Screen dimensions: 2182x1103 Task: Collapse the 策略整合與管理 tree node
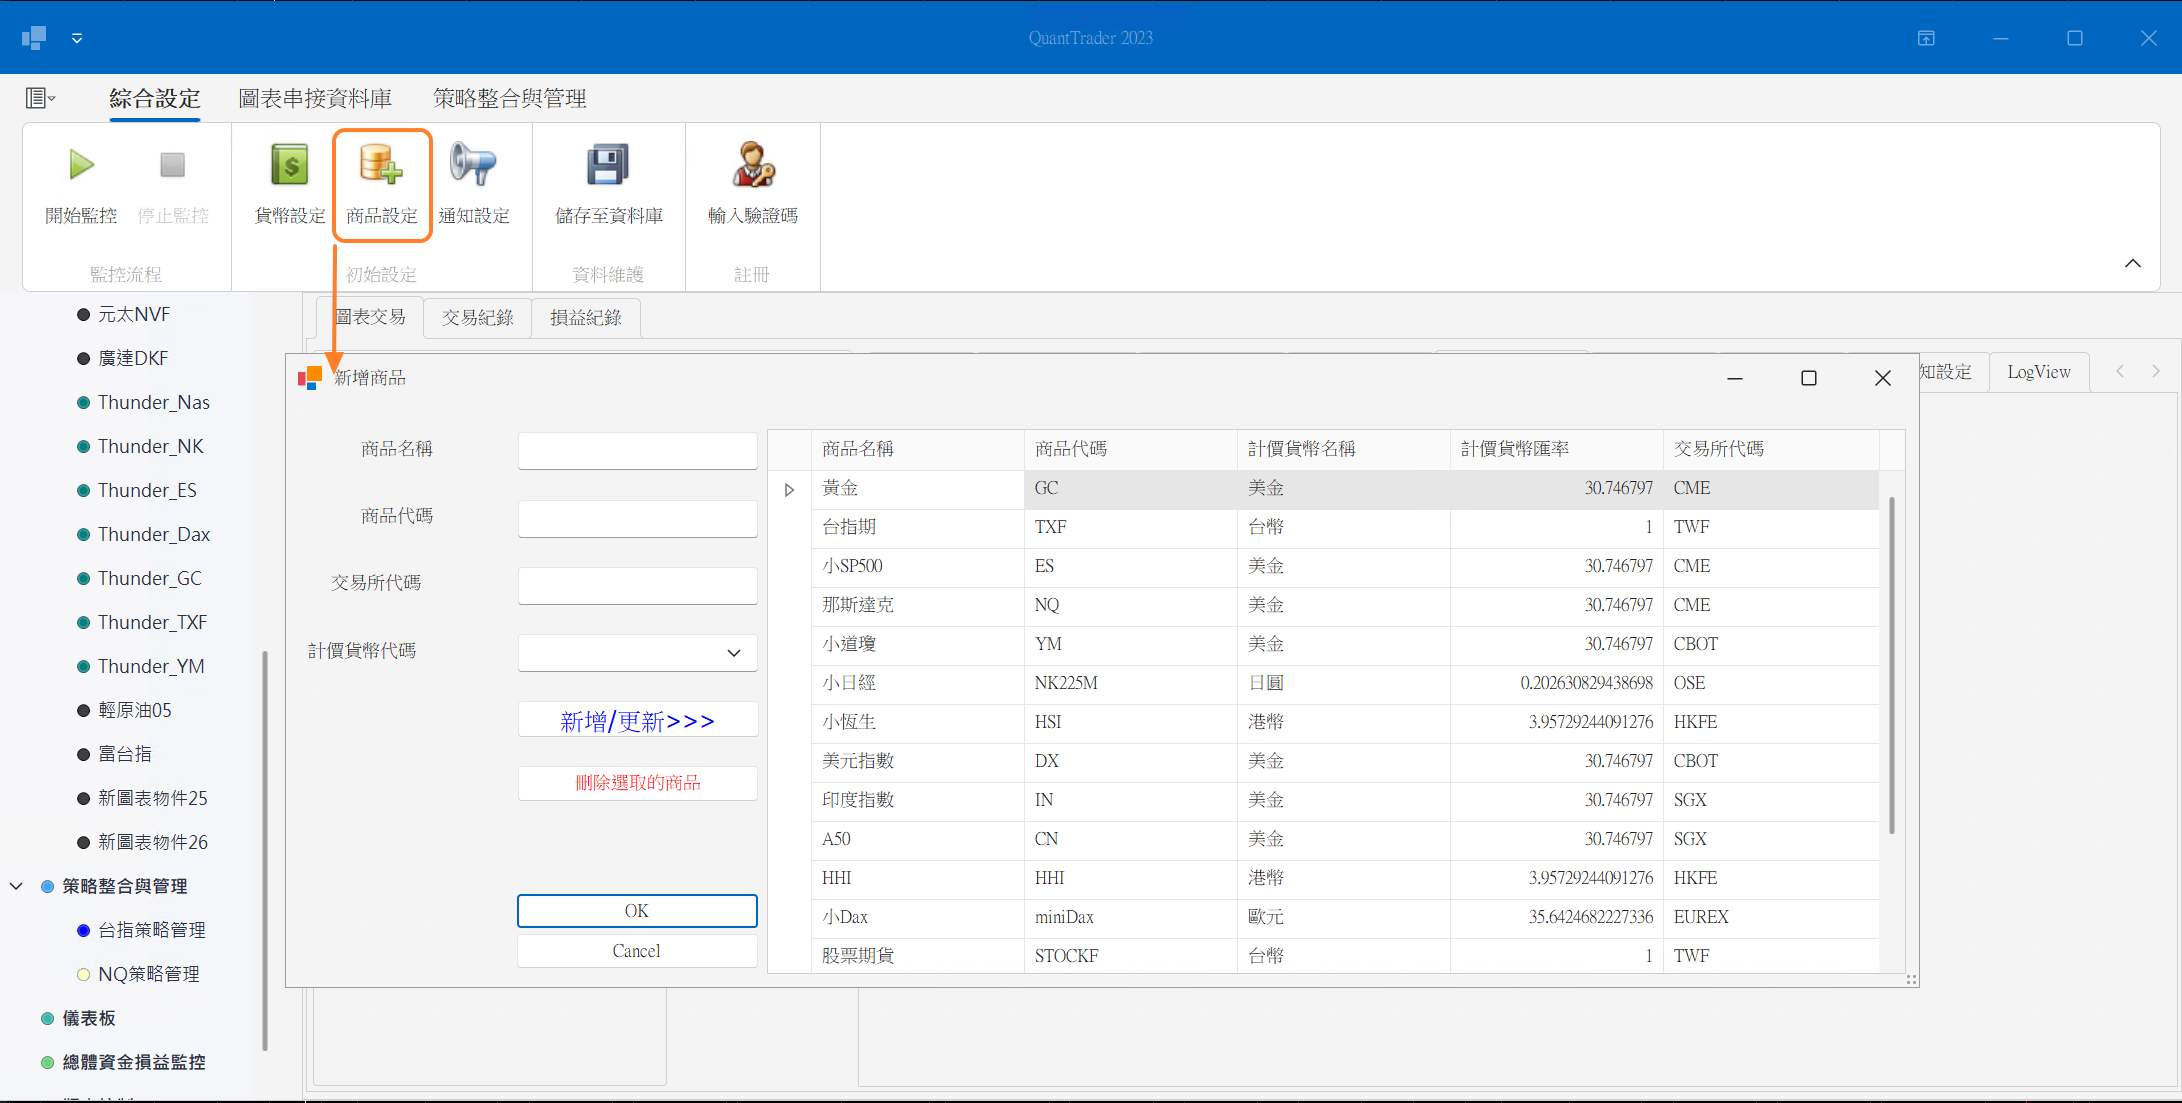point(17,886)
